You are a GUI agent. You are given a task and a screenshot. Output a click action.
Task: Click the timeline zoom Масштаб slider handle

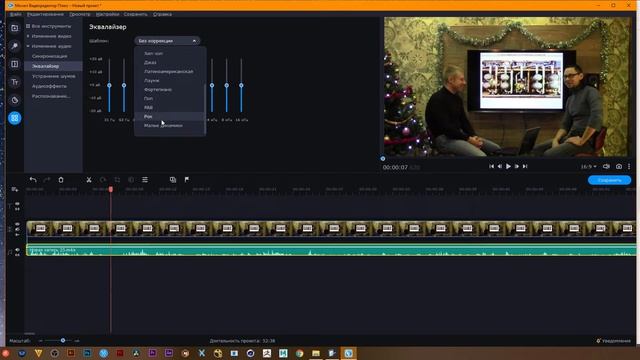(x=63, y=340)
